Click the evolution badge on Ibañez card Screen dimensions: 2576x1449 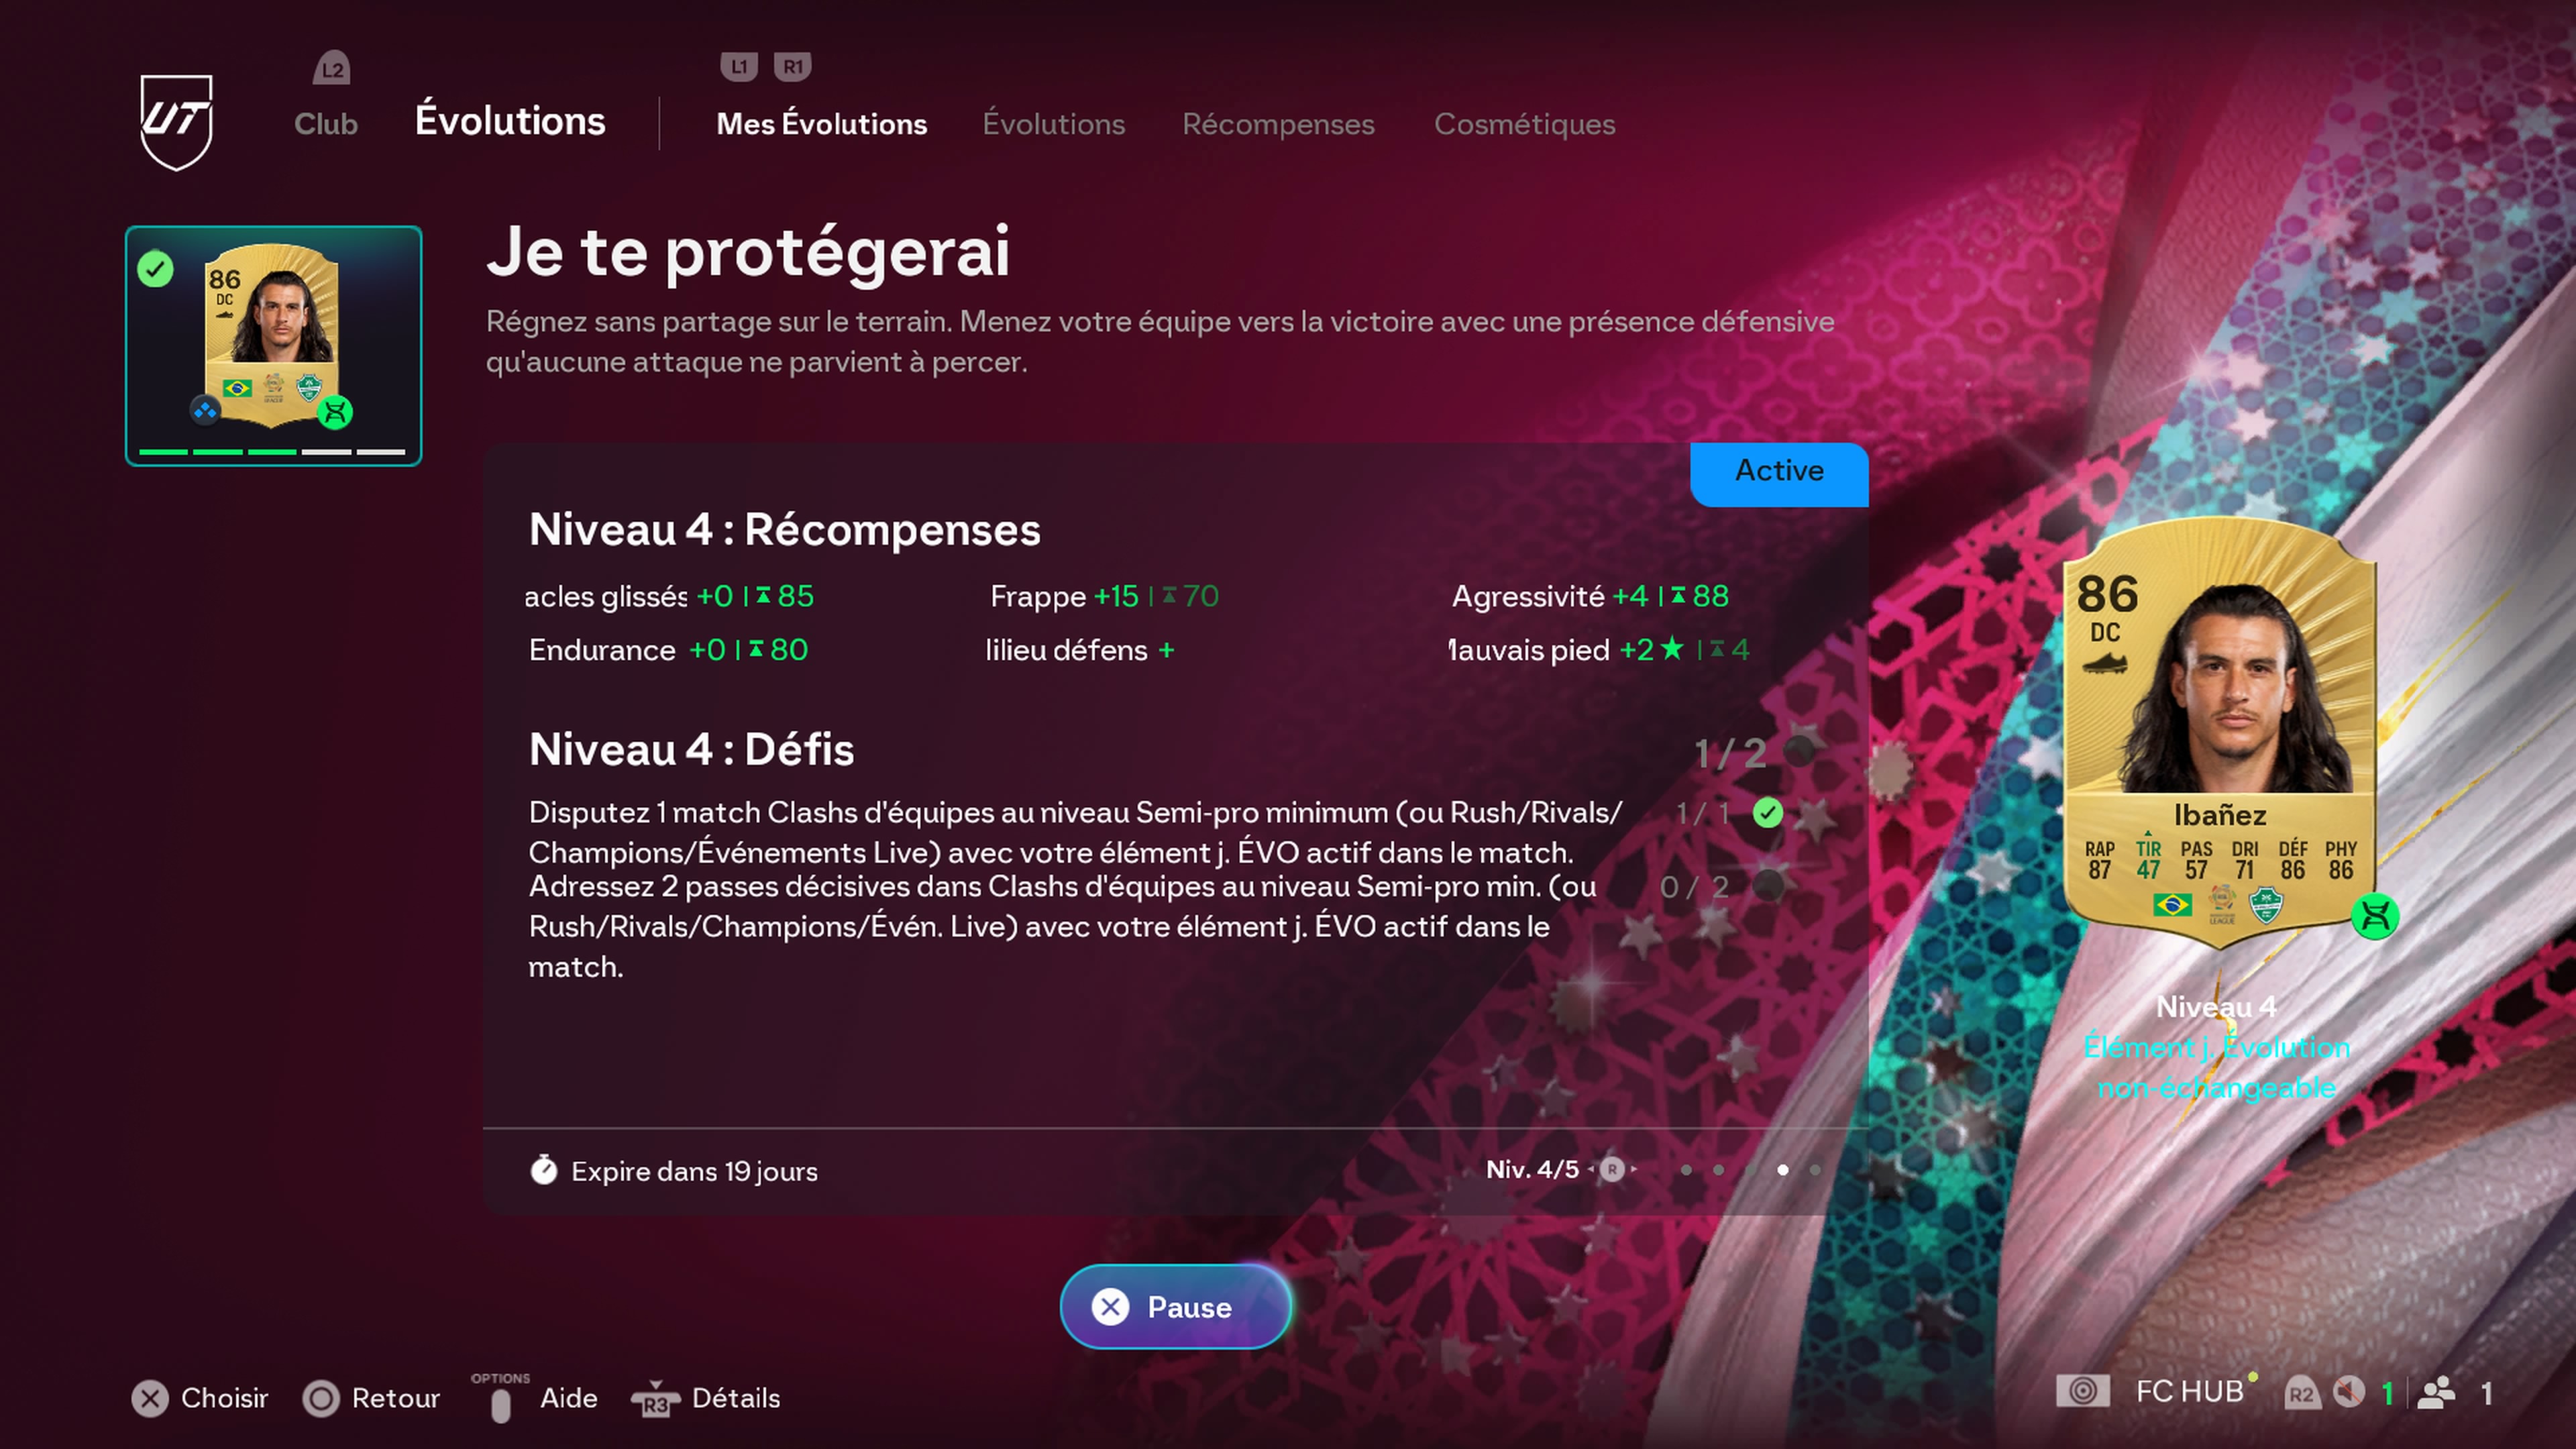pyautogui.click(x=2375, y=916)
